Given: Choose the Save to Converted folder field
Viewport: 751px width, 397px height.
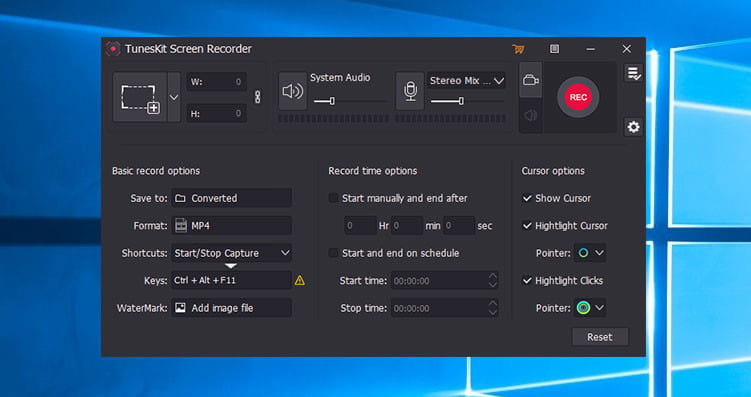Looking at the screenshot, I should (231, 198).
